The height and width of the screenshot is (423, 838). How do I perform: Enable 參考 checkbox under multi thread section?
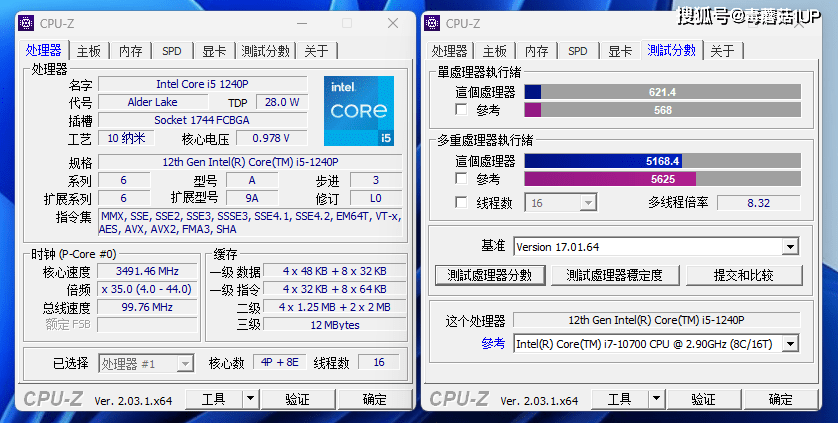461,178
